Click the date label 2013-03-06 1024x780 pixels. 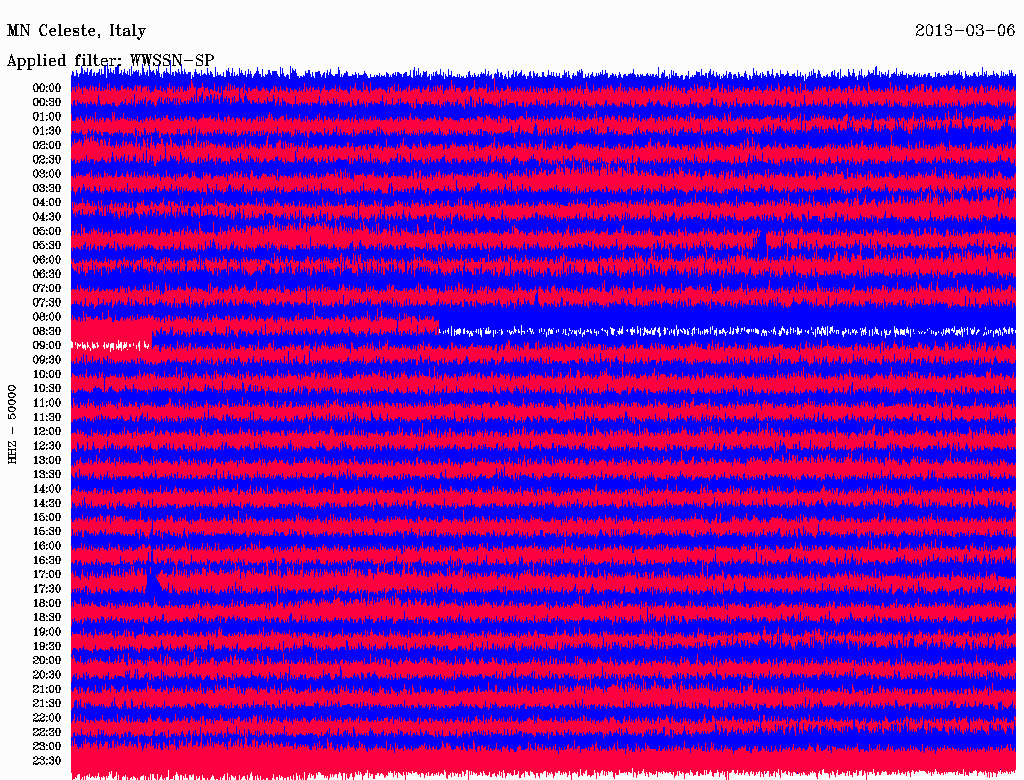(965, 30)
